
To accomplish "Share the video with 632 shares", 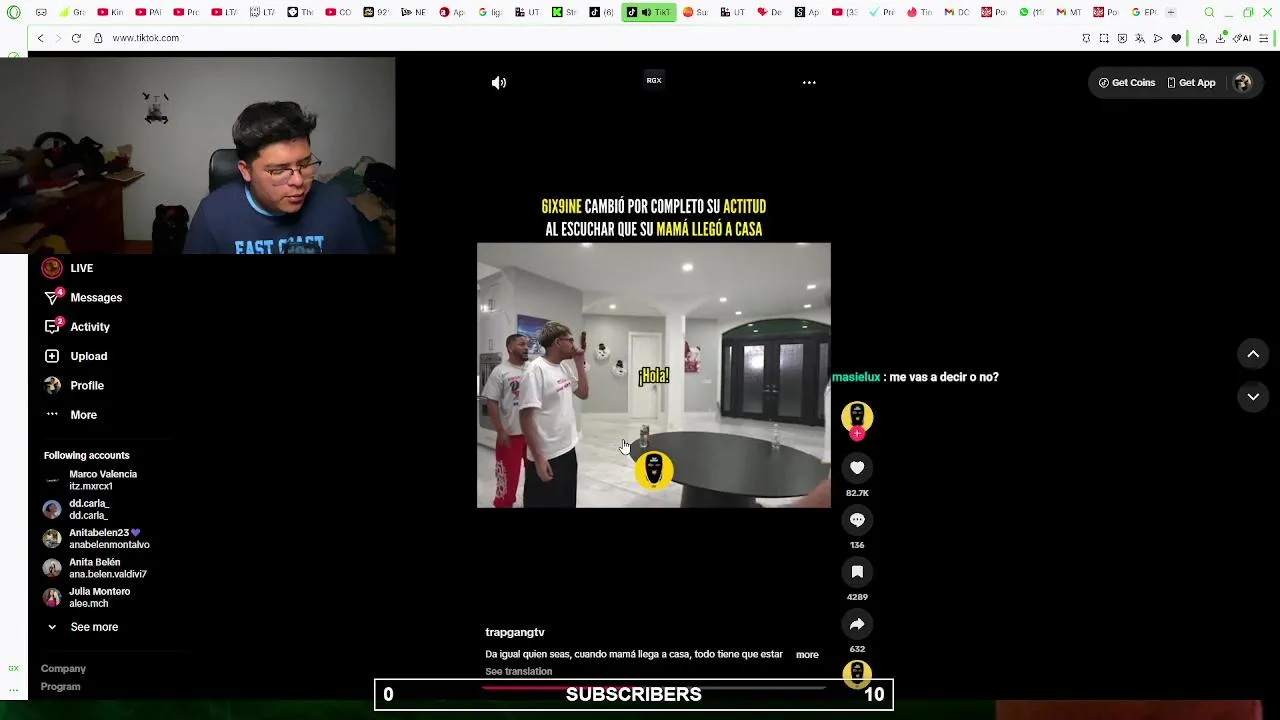I will 857,624.
